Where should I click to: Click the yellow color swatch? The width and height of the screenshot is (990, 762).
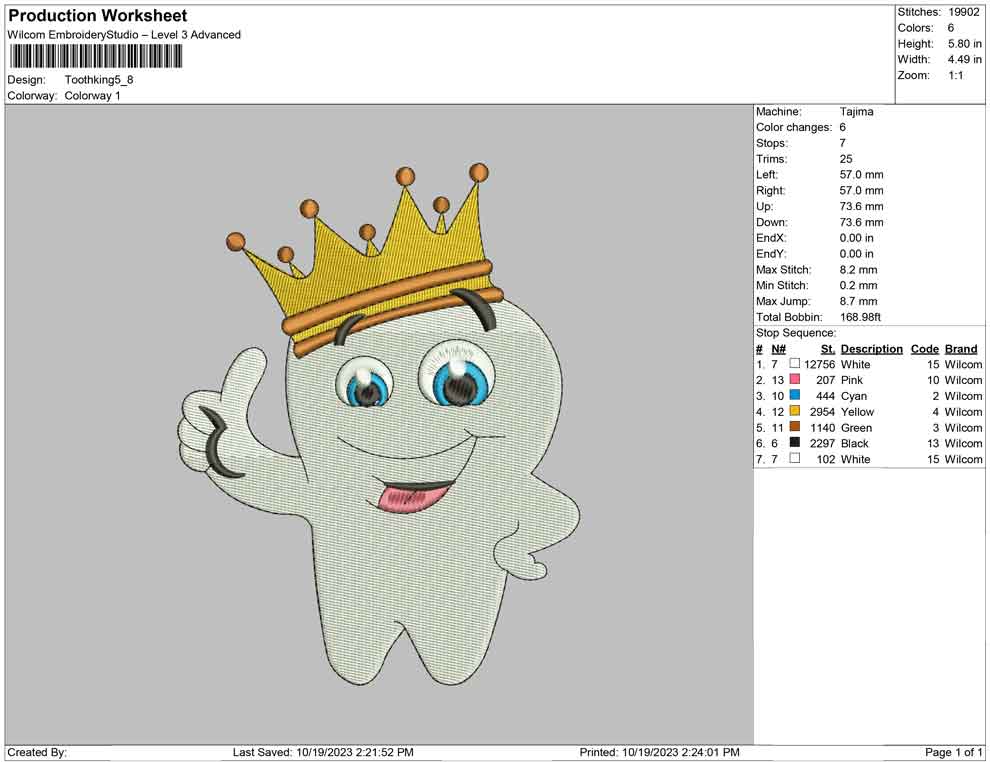(795, 411)
